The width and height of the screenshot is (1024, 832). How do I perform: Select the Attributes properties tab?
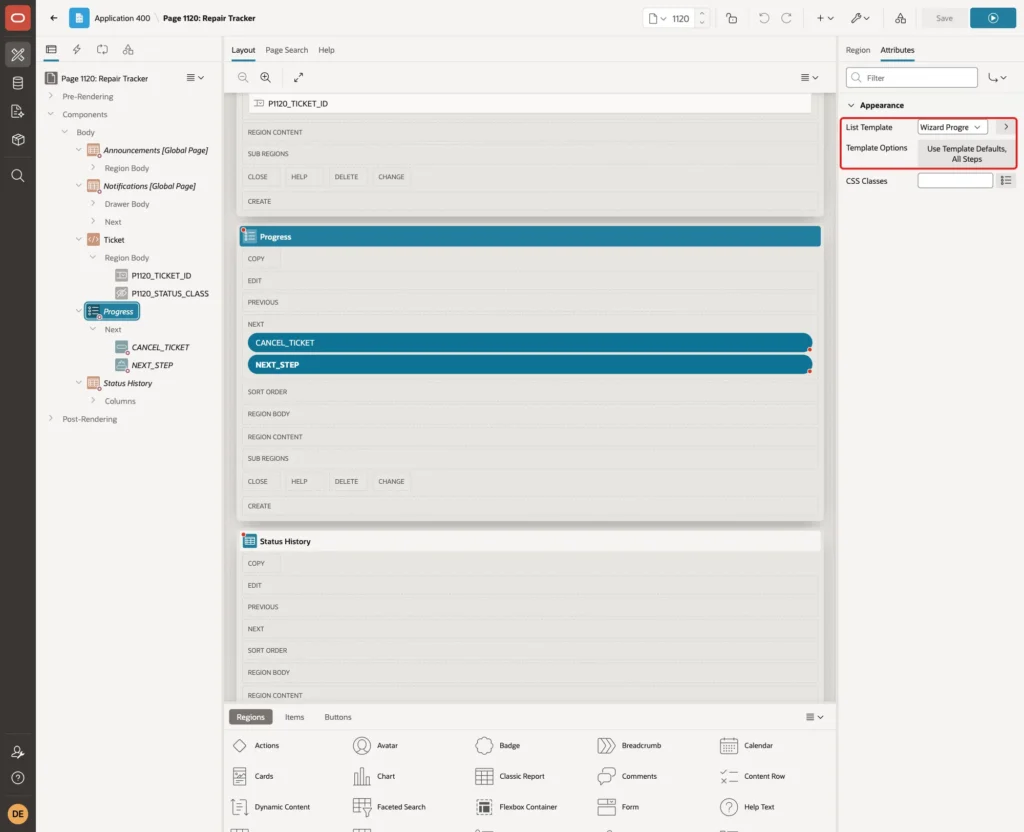(x=897, y=50)
